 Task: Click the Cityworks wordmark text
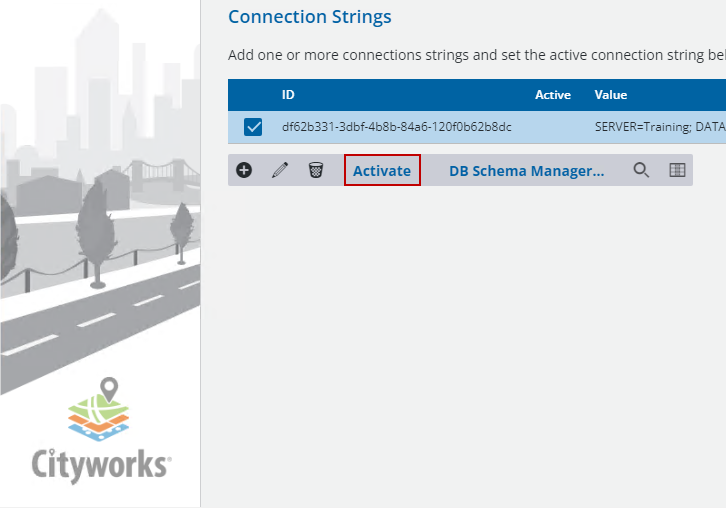[x=100, y=465]
